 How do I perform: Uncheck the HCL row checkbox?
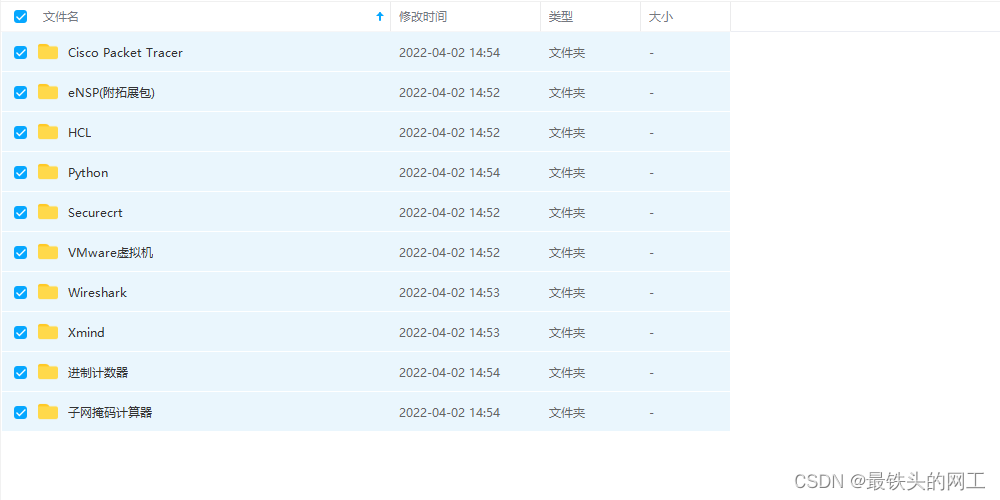[20, 133]
